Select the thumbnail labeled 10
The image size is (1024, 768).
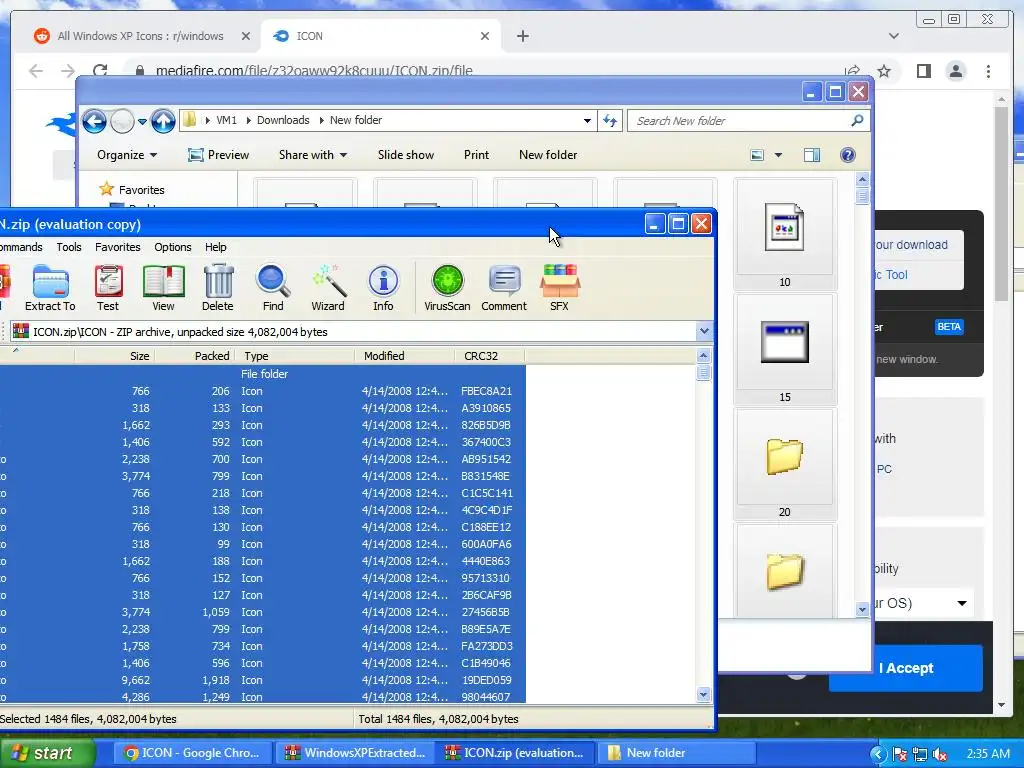pyautogui.click(x=784, y=234)
